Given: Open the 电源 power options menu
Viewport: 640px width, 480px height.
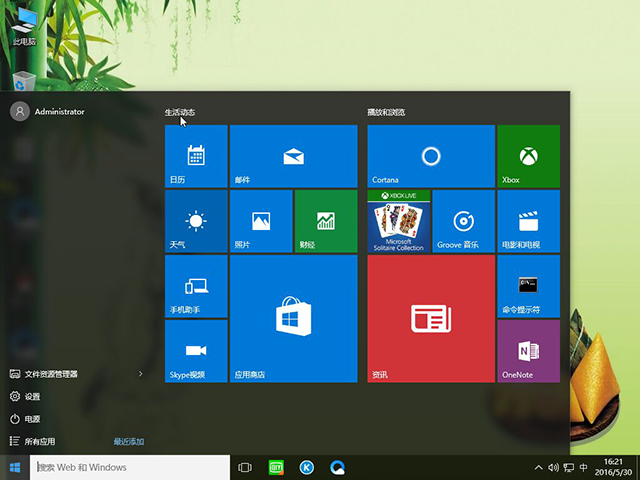Looking at the screenshot, I should point(32,419).
